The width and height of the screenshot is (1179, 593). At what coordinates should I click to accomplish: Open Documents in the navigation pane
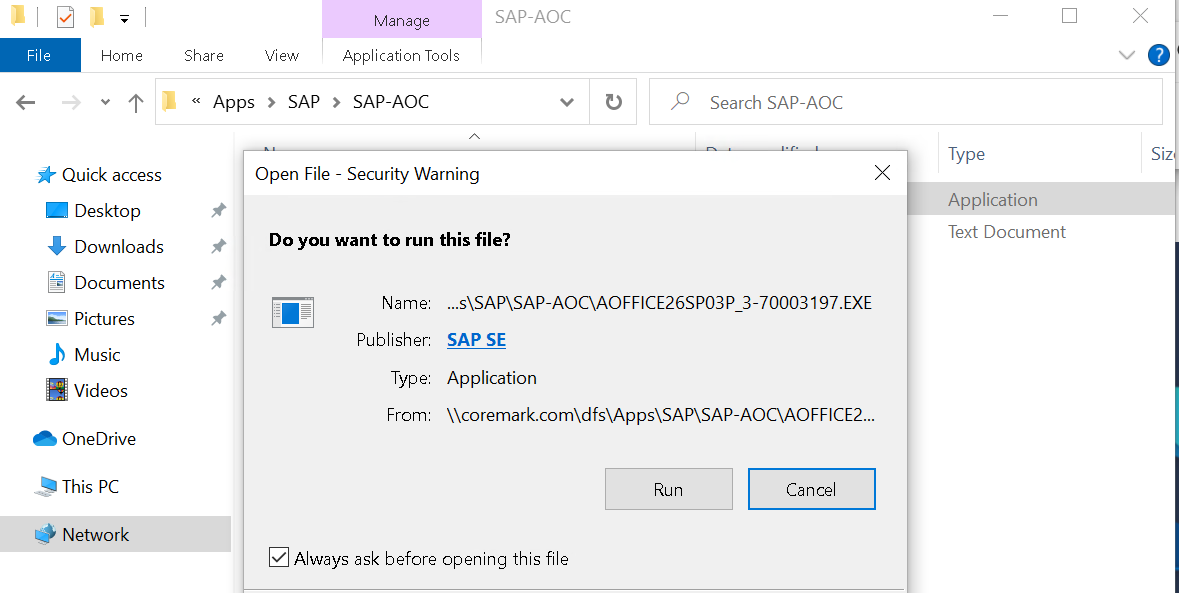pyautogui.click(x=119, y=283)
